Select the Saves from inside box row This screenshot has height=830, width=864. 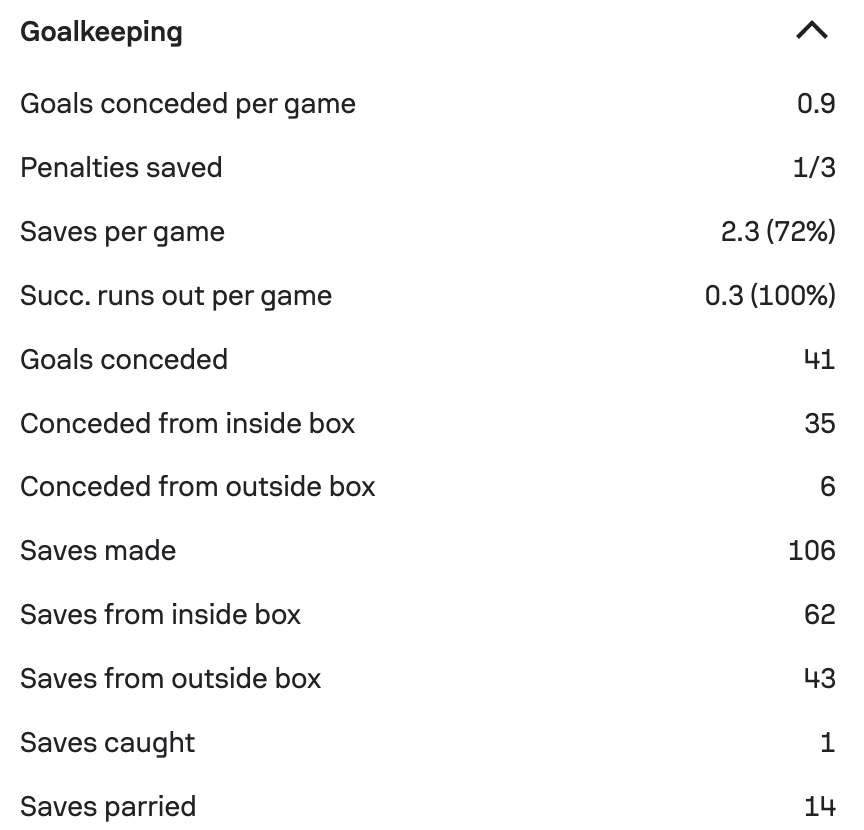point(428,615)
